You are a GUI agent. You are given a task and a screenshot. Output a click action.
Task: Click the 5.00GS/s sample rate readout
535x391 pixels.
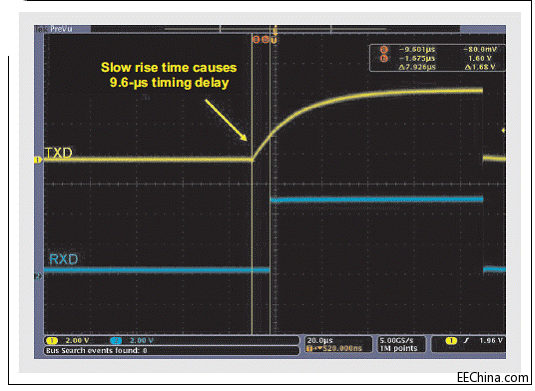click(397, 340)
